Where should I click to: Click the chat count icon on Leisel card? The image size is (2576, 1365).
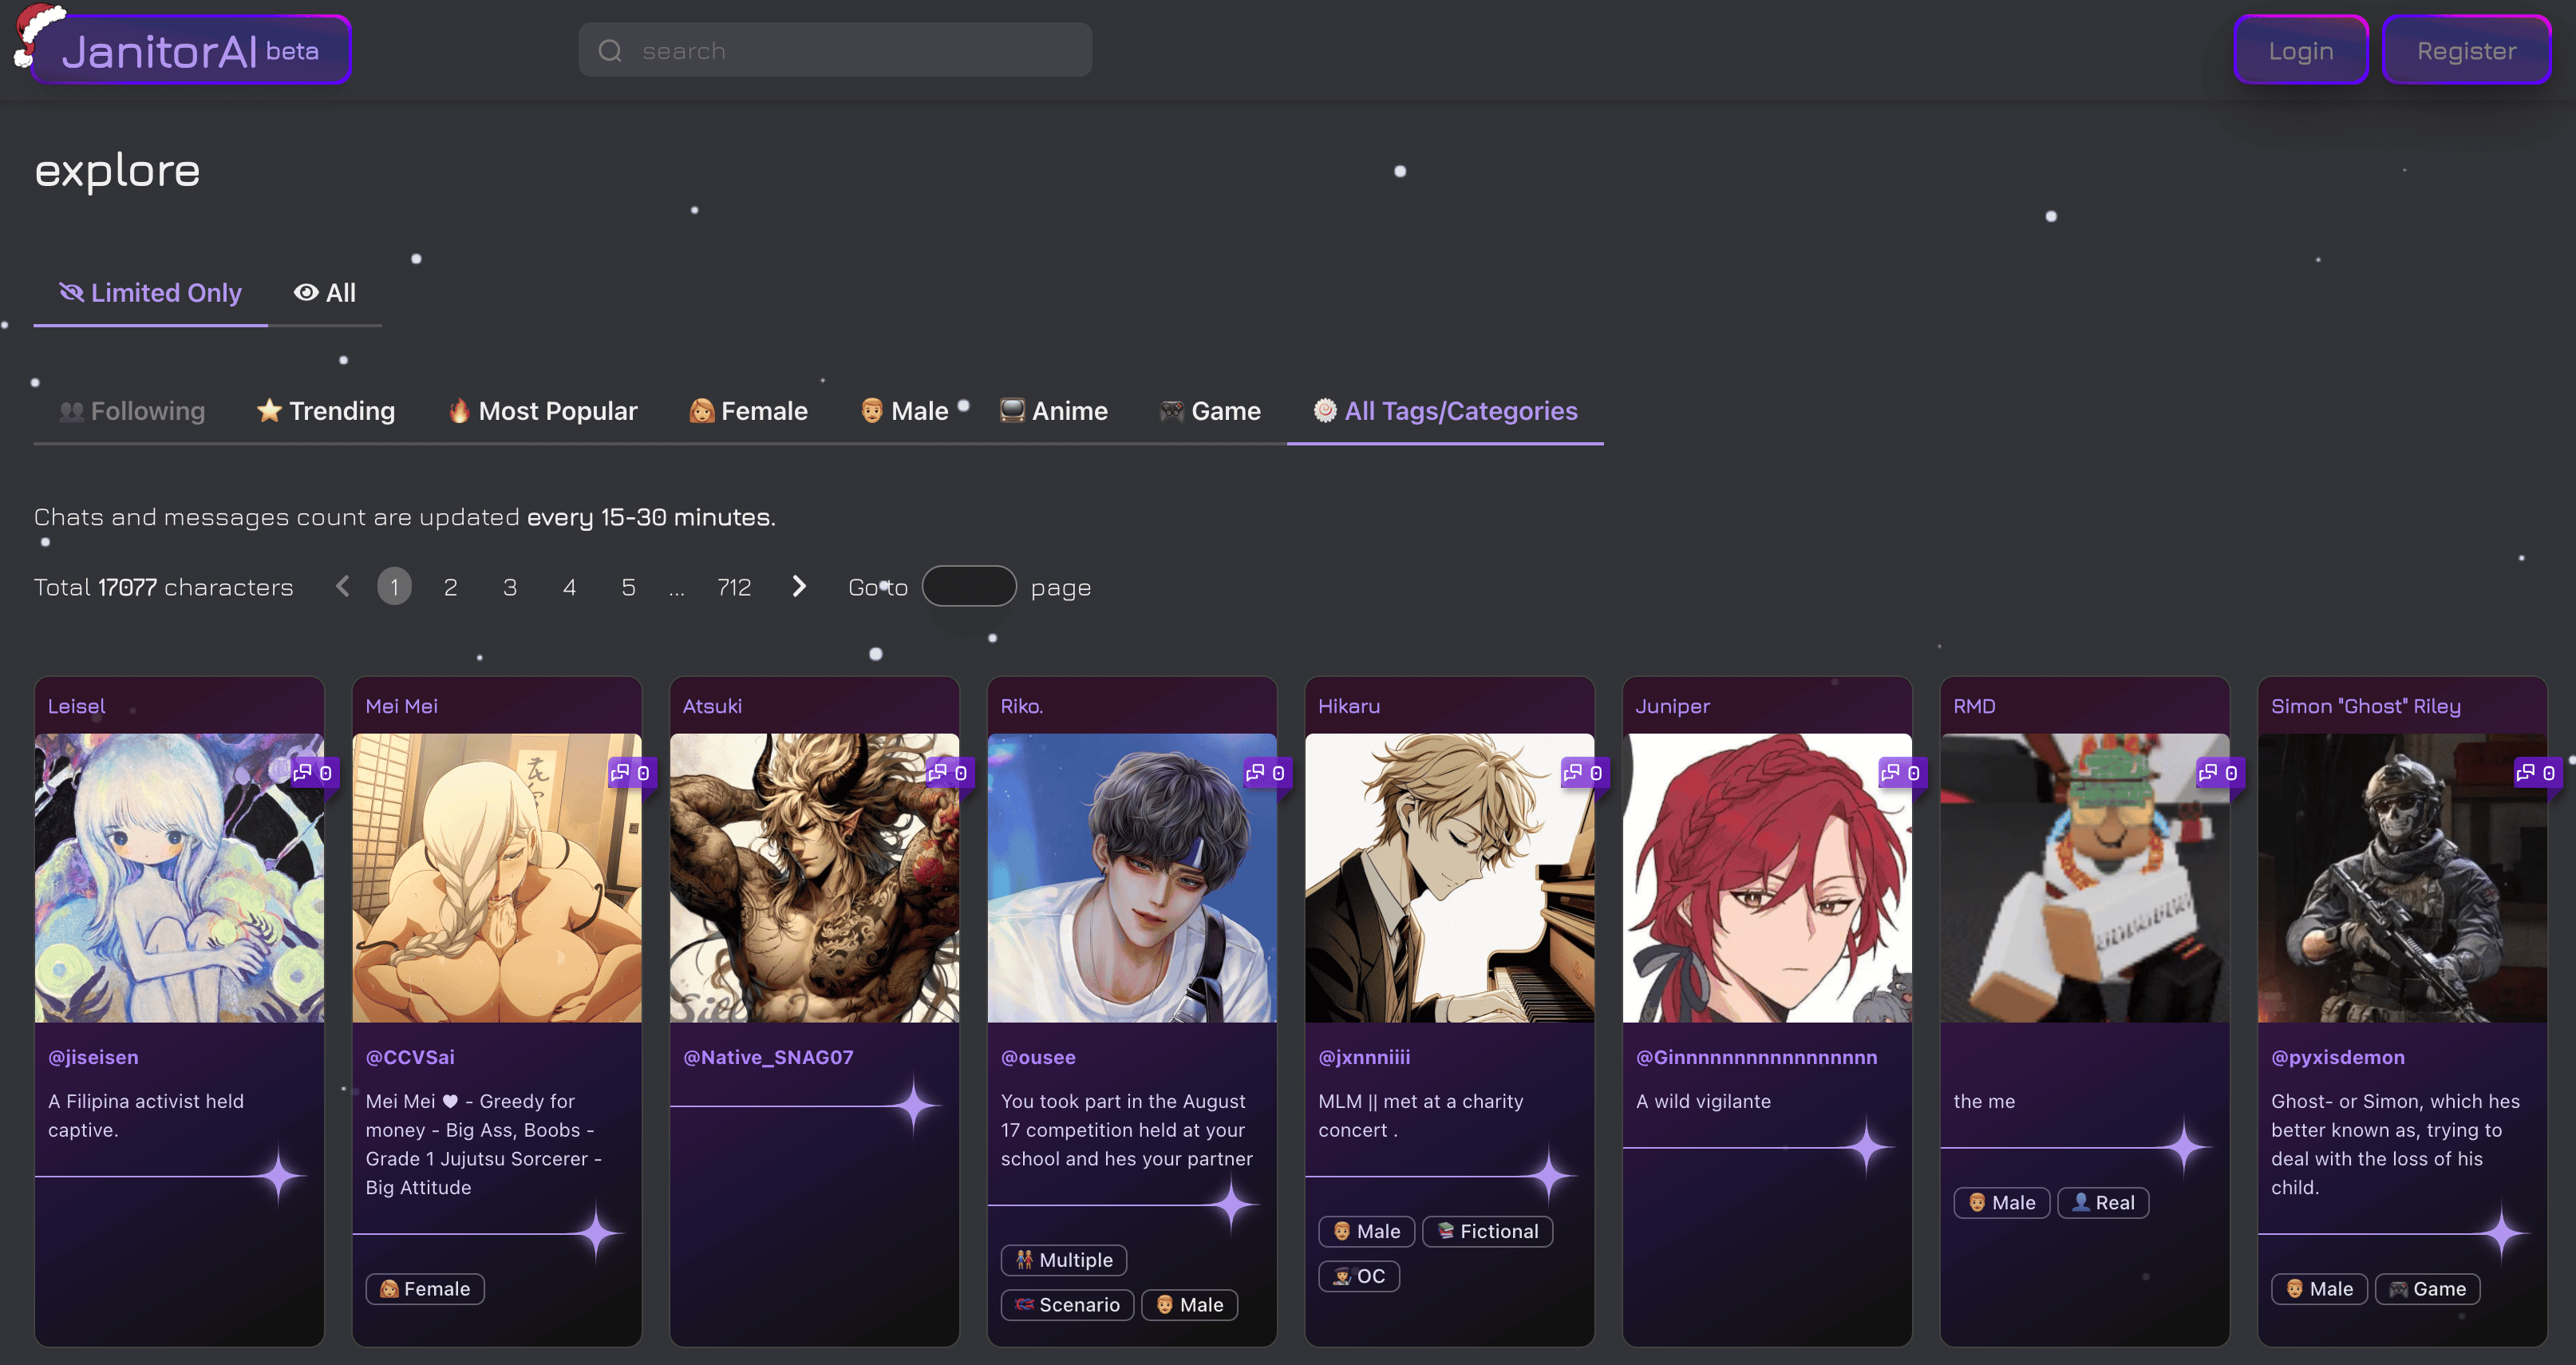(x=303, y=772)
